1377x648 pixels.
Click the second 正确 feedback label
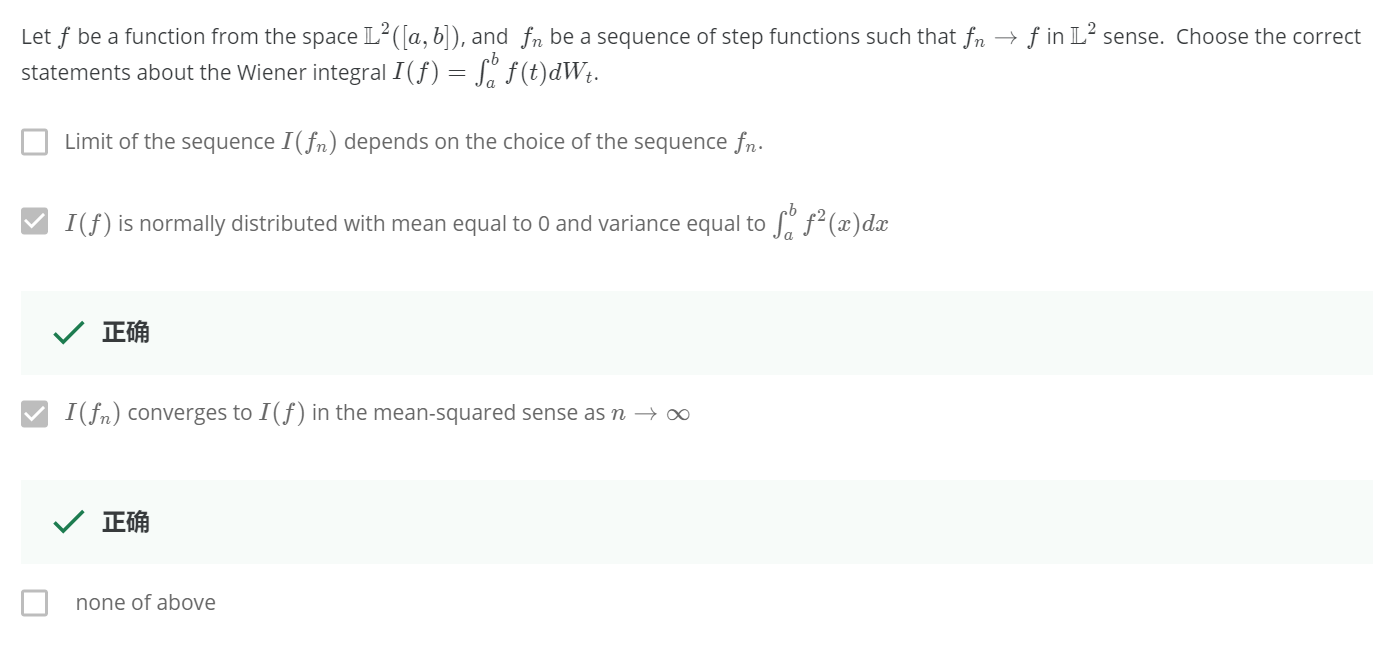click(125, 521)
